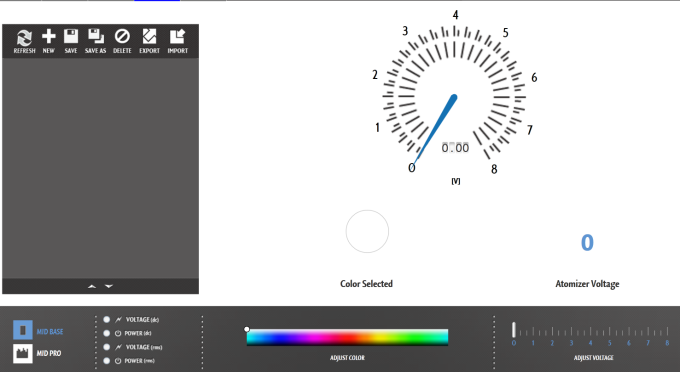Click the Save floppy disk icon

pyautogui.click(x=71, y=36)
